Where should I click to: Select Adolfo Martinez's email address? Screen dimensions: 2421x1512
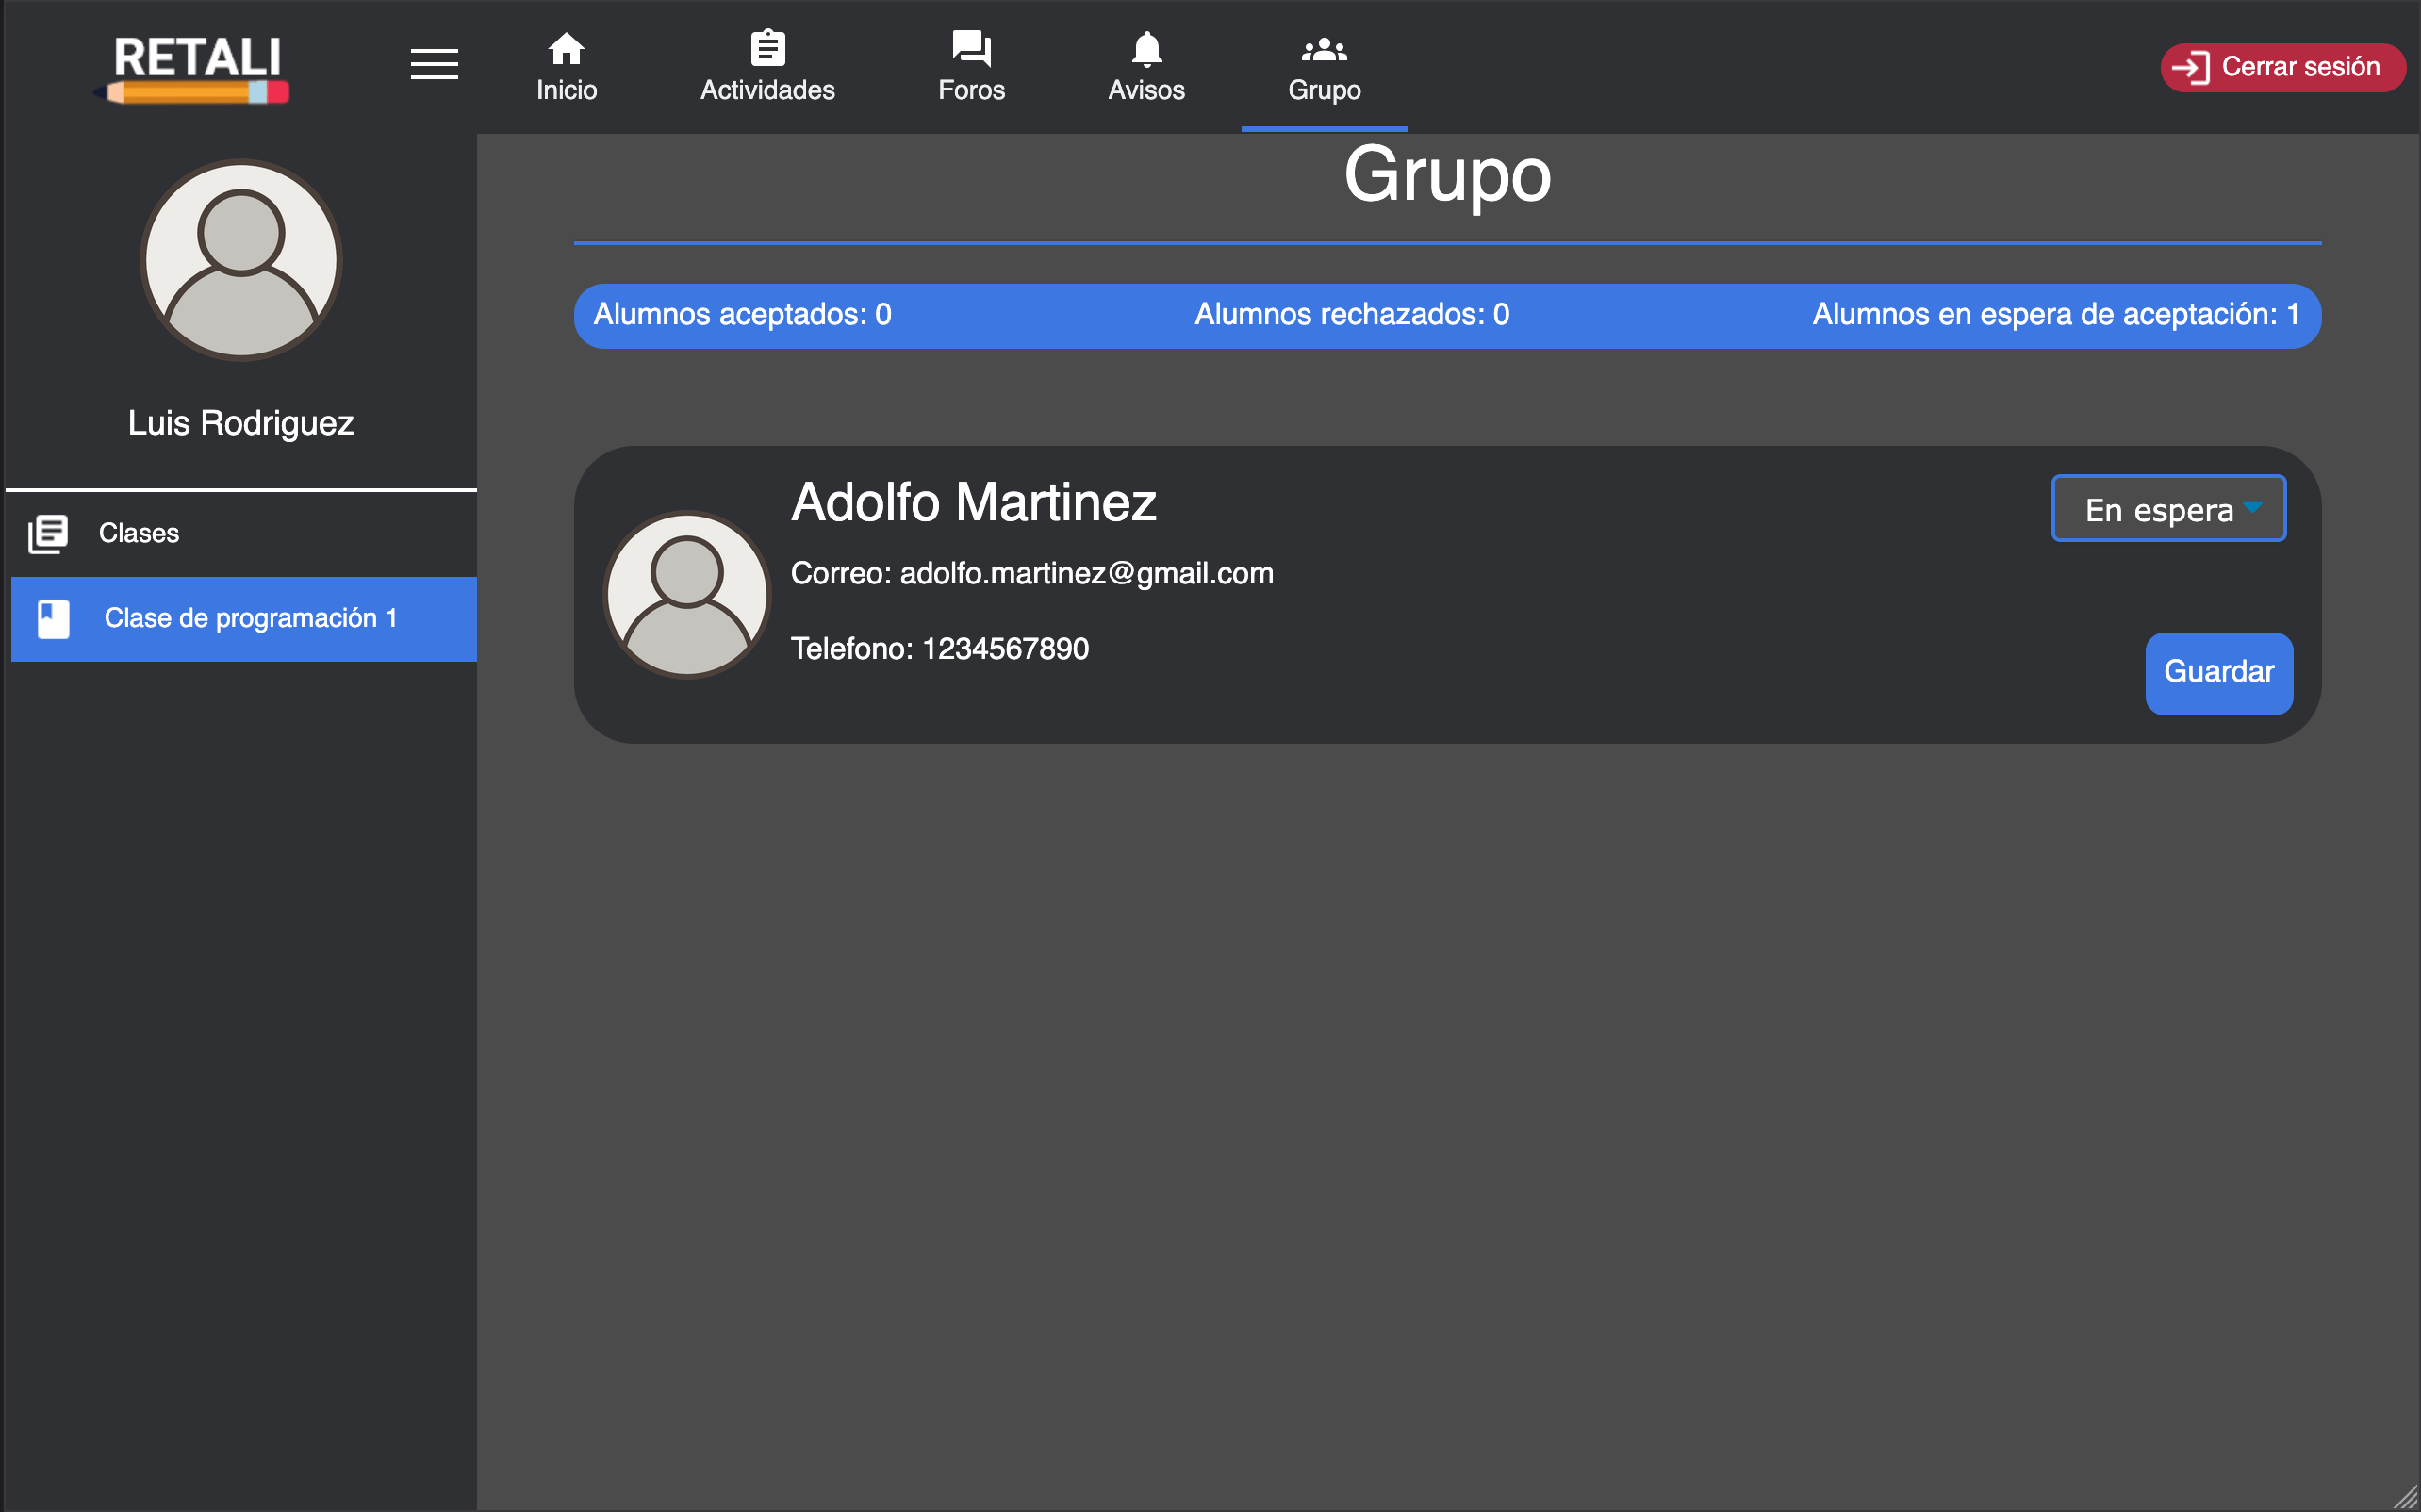[x=1086, y=573]
